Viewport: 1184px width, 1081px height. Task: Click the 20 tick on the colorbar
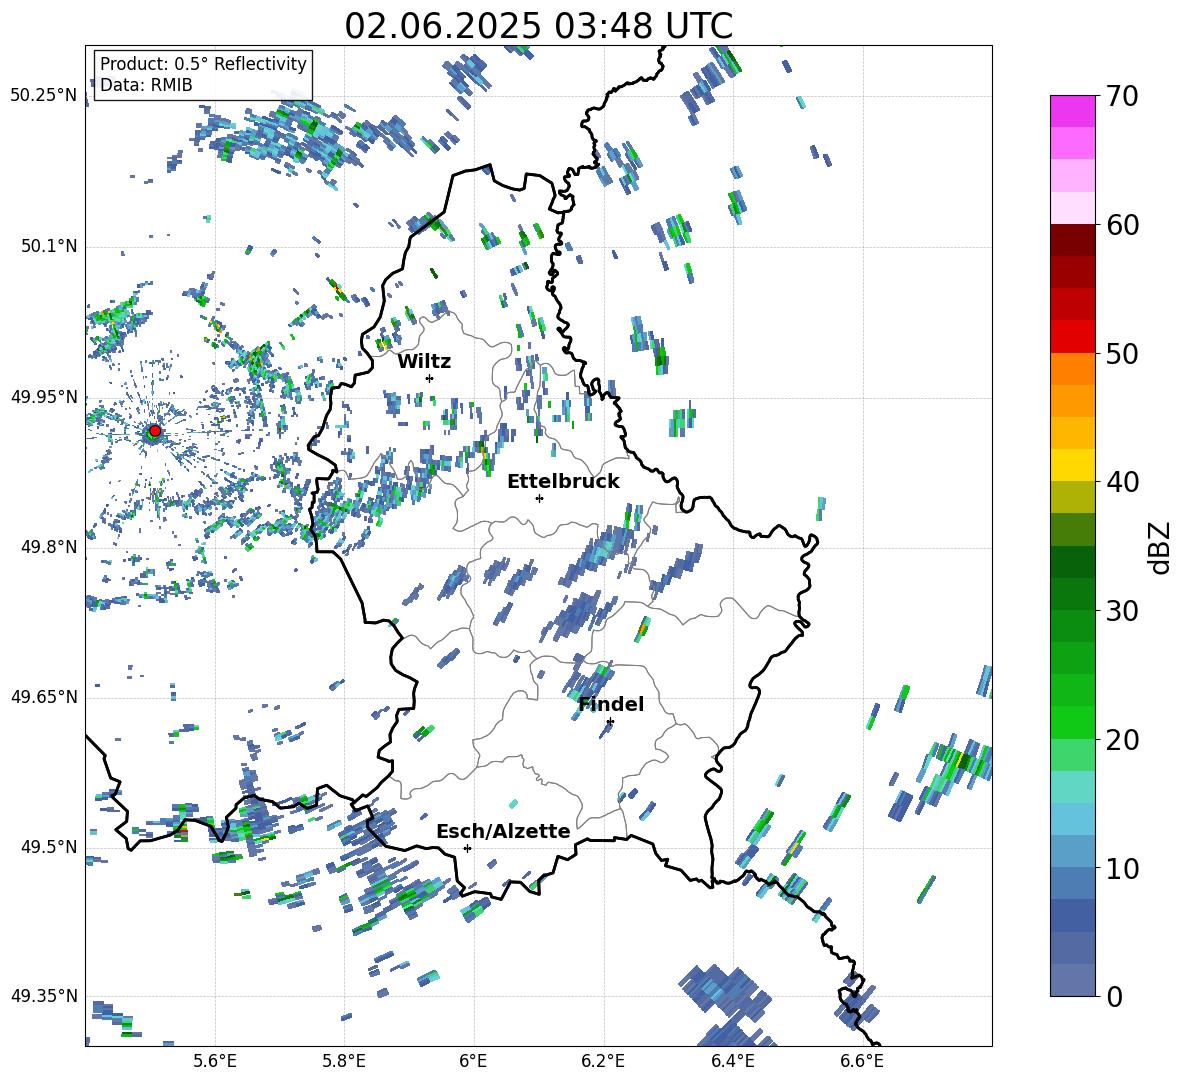1121,739
